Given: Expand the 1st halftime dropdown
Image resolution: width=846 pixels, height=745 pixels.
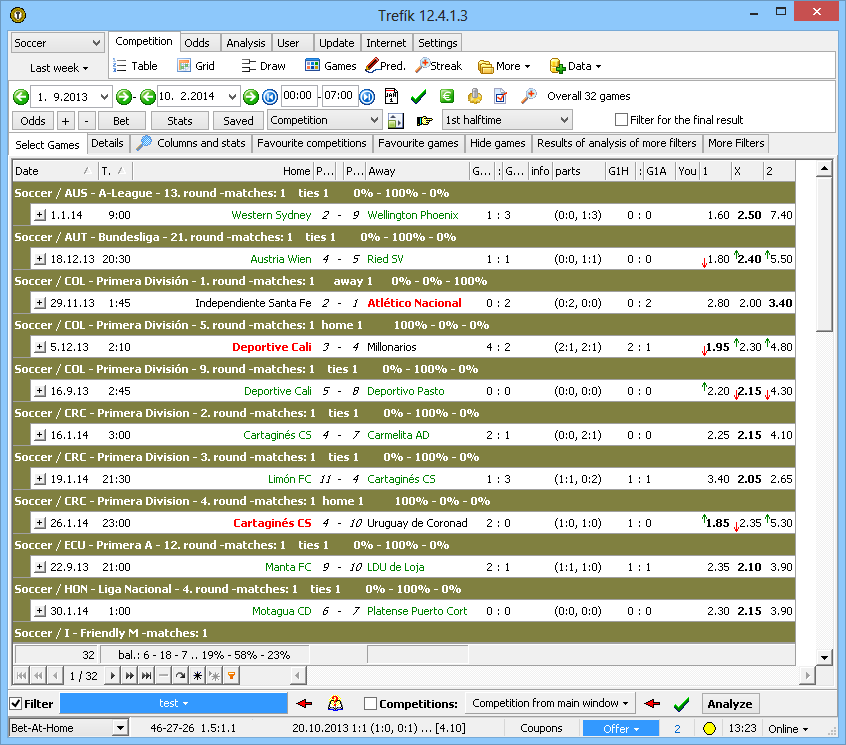Looking at the screenshot, I should pyautogui.click(x=506, y=120).
